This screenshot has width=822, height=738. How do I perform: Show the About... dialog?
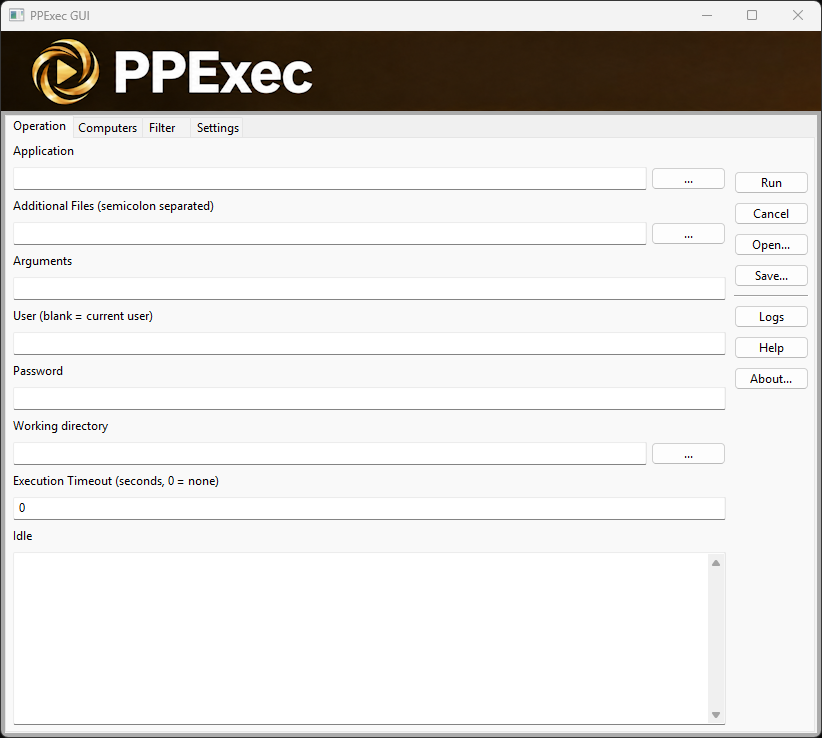point(771,379)
